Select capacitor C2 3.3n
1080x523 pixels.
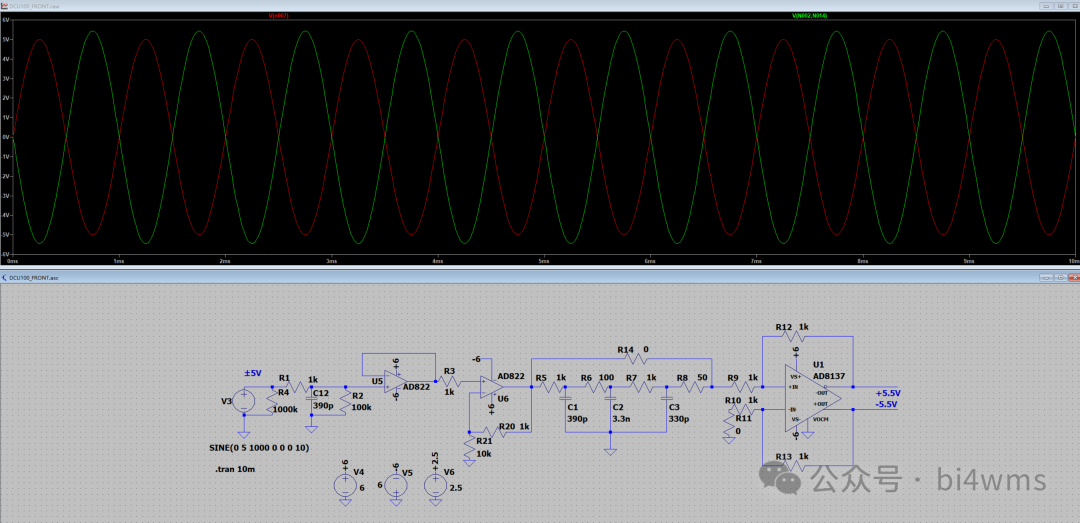coord(610,400)
